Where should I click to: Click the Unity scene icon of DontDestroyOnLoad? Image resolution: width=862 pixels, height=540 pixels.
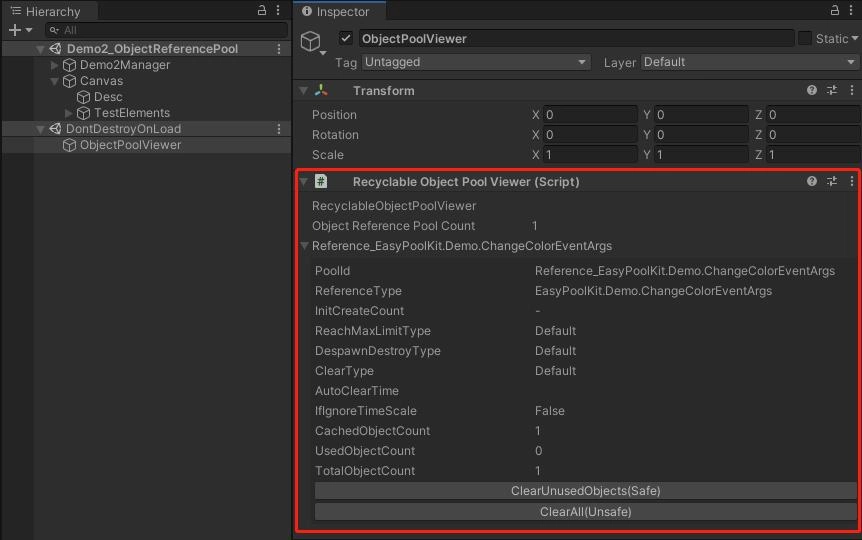pos(55,129)
